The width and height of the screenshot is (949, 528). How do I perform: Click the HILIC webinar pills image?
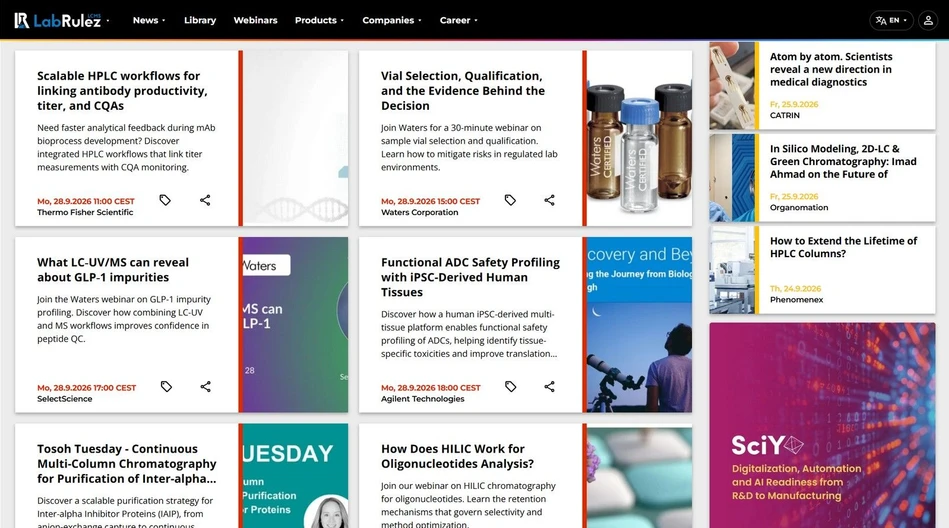(x=639, y=476)
